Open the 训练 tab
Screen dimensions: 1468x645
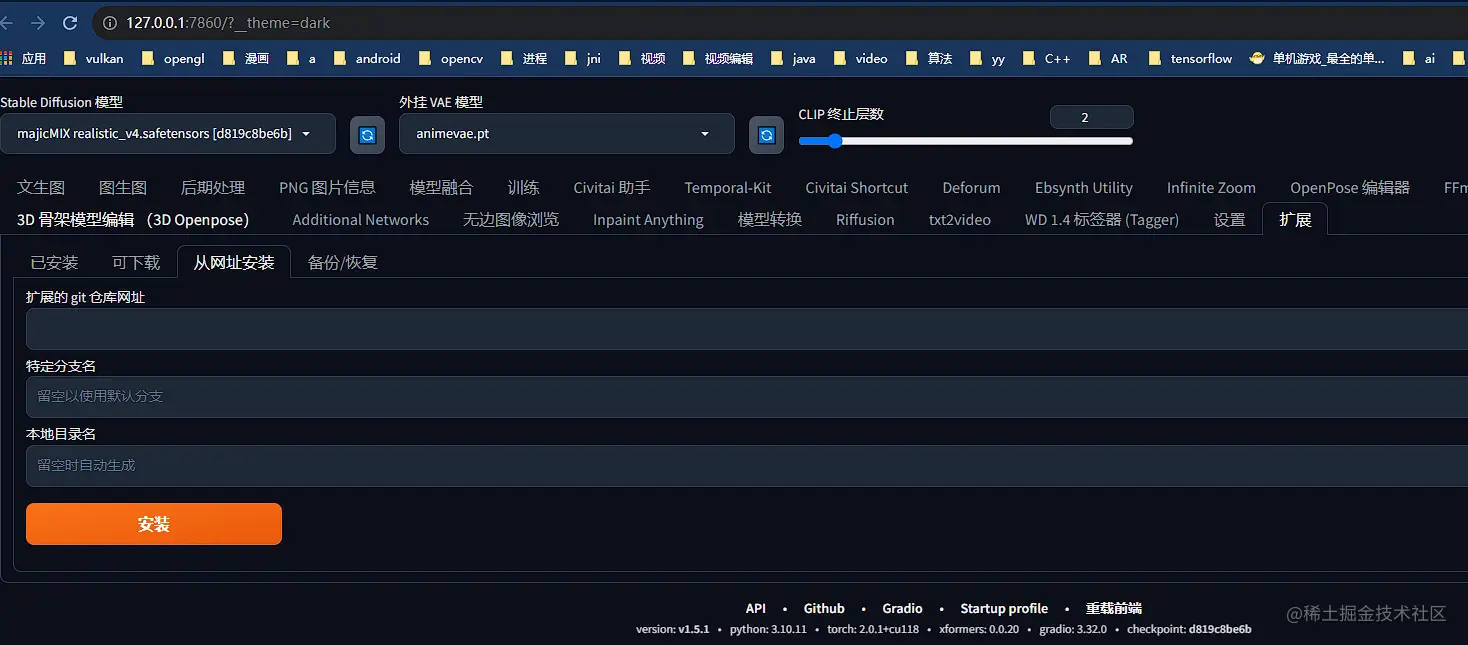coord(523,188)
